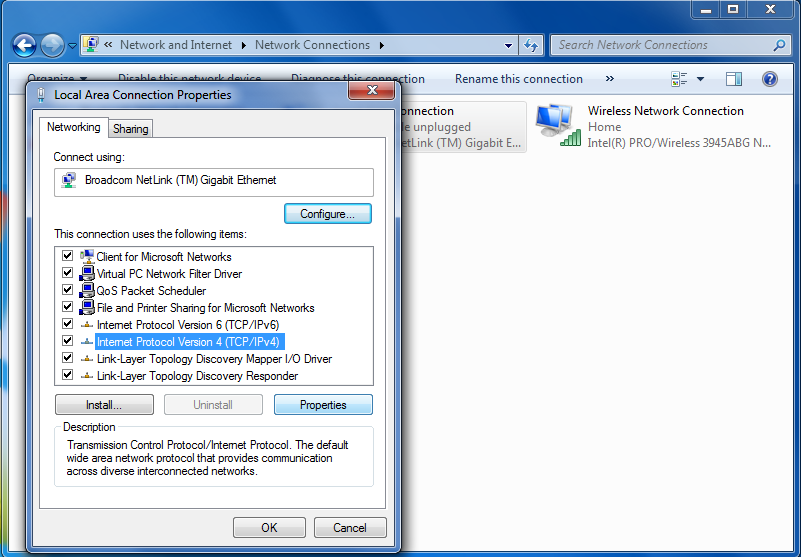Close the Local Area Connection Properties dialog
801x557 pixels.
[372, 90]
